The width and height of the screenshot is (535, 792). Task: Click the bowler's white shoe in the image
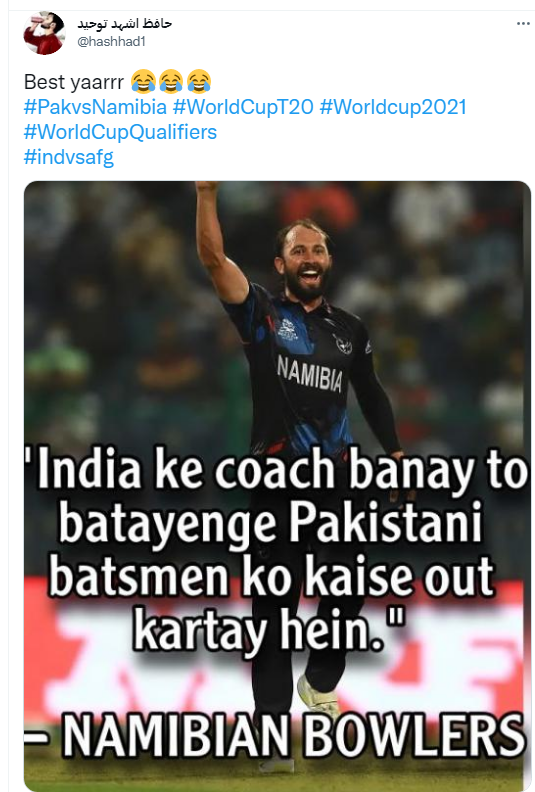[x=319, y=695]
